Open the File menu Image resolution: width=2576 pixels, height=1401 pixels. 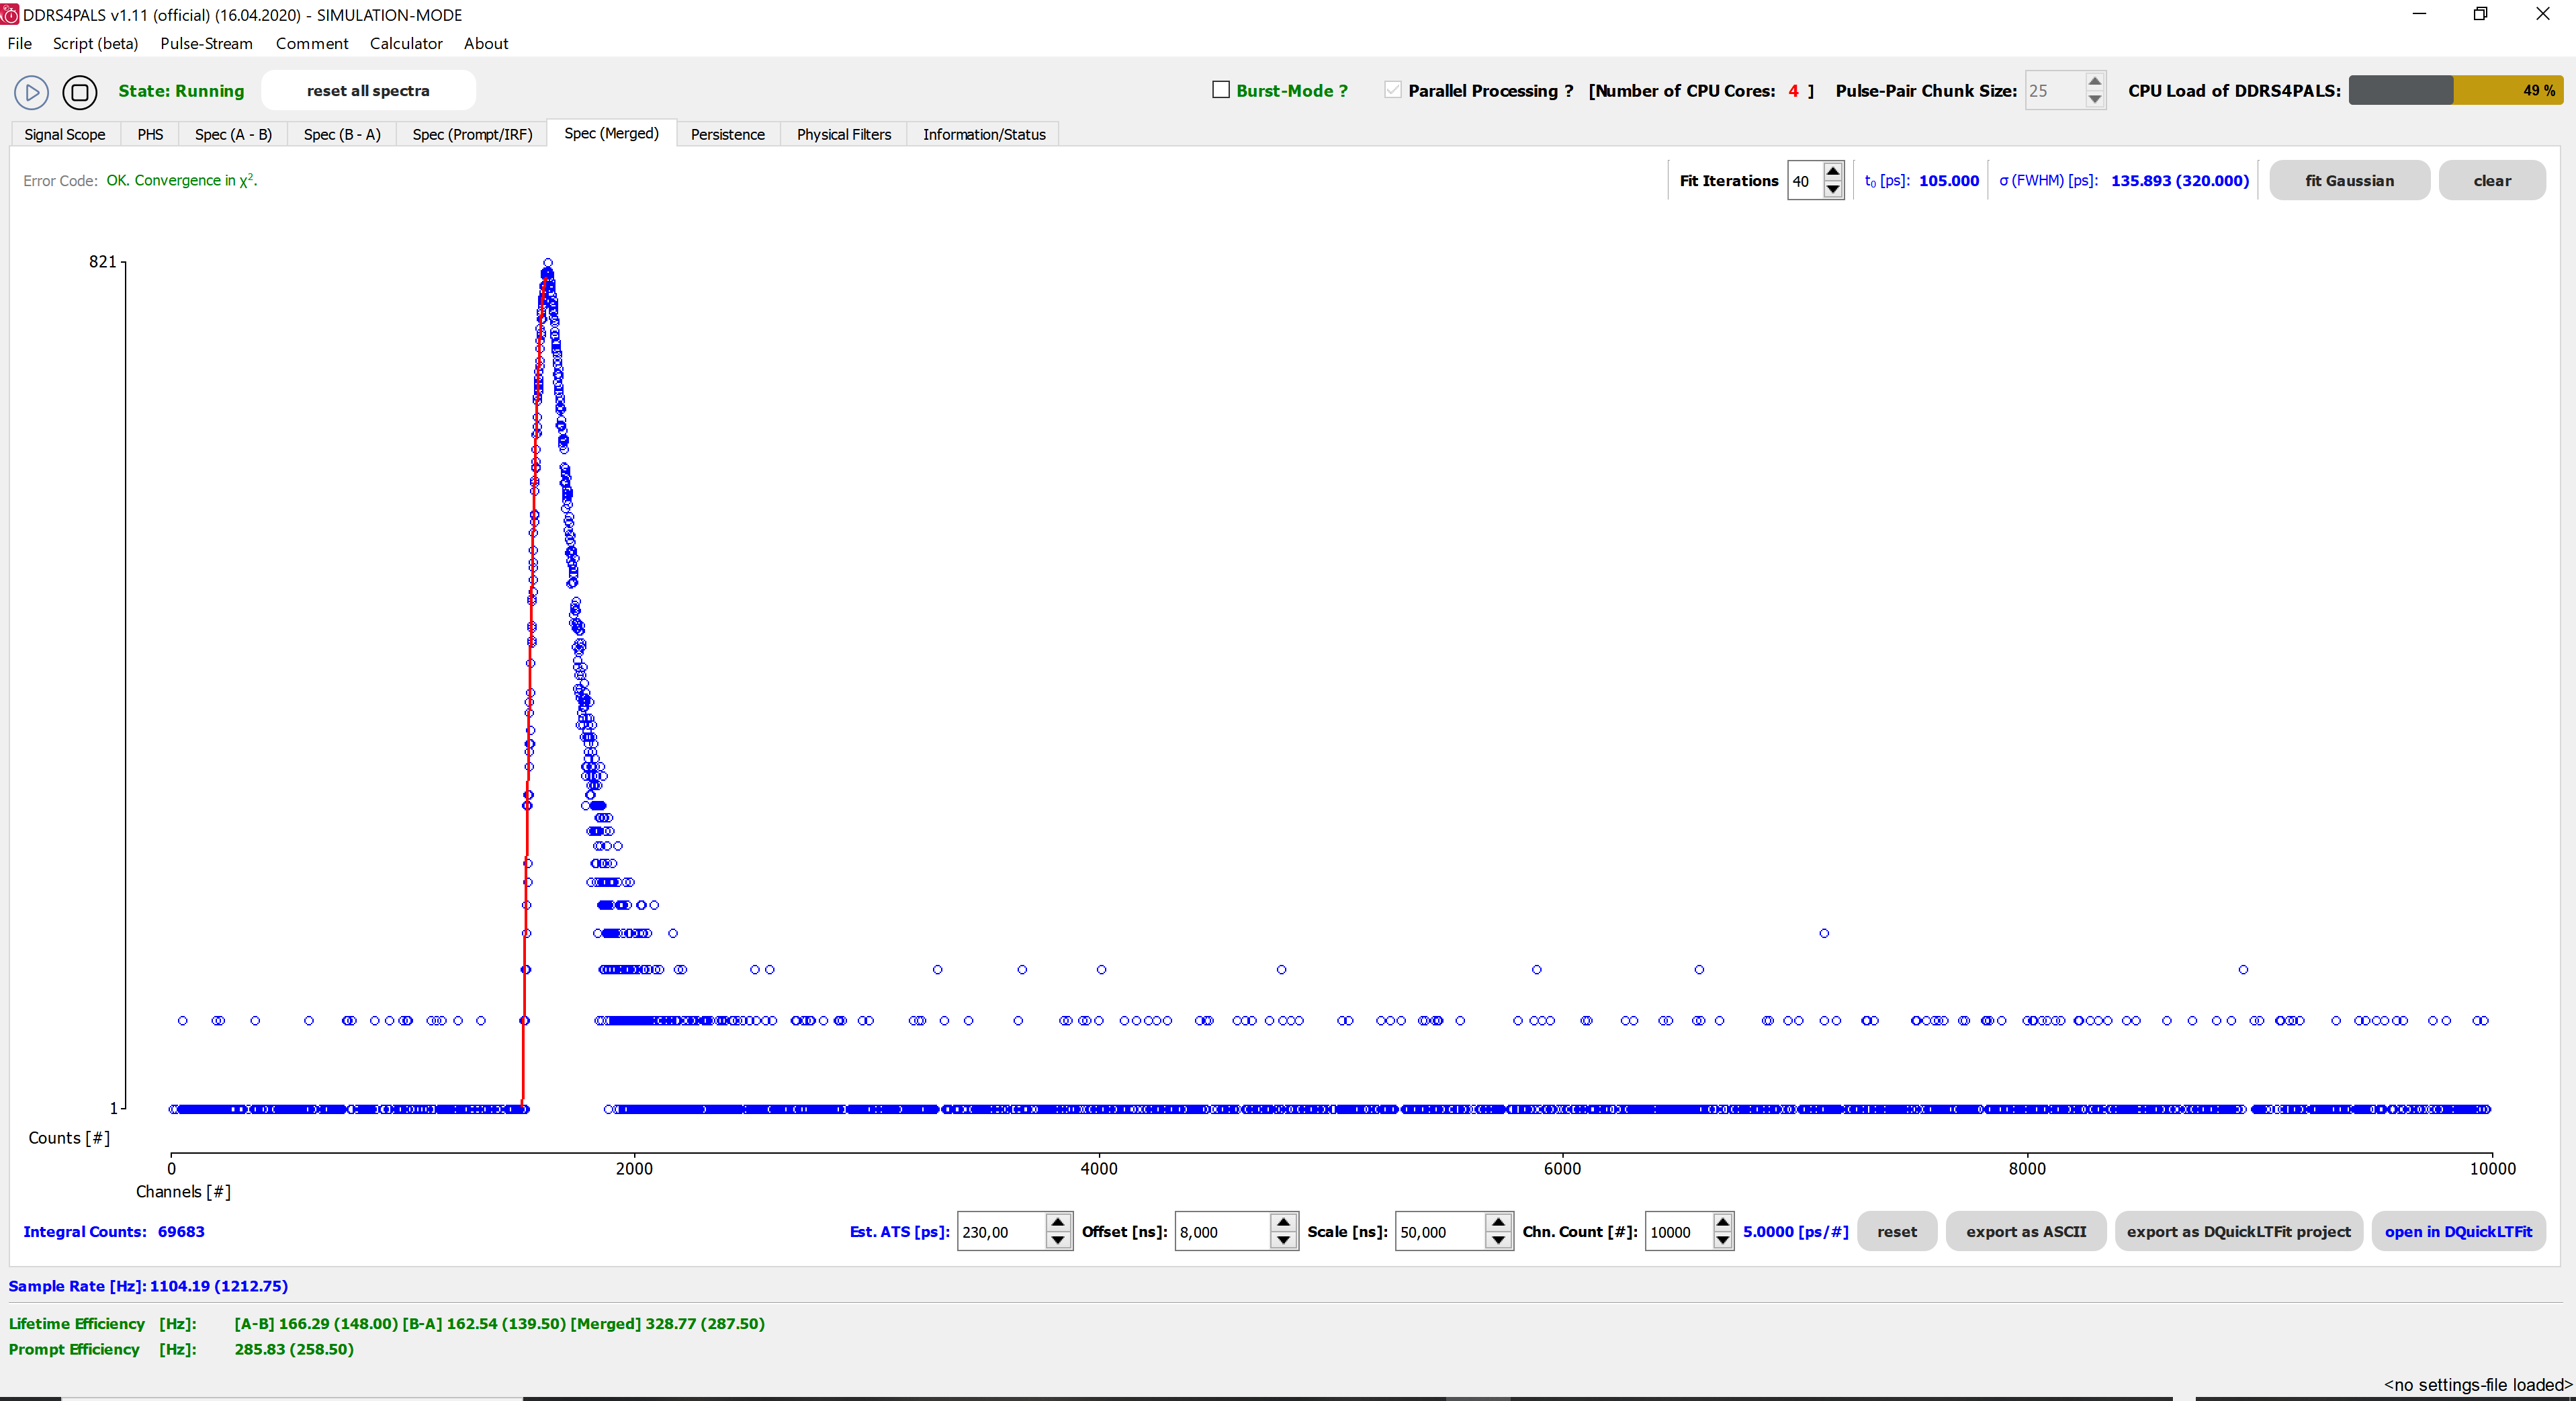click(x=20, y=43)
